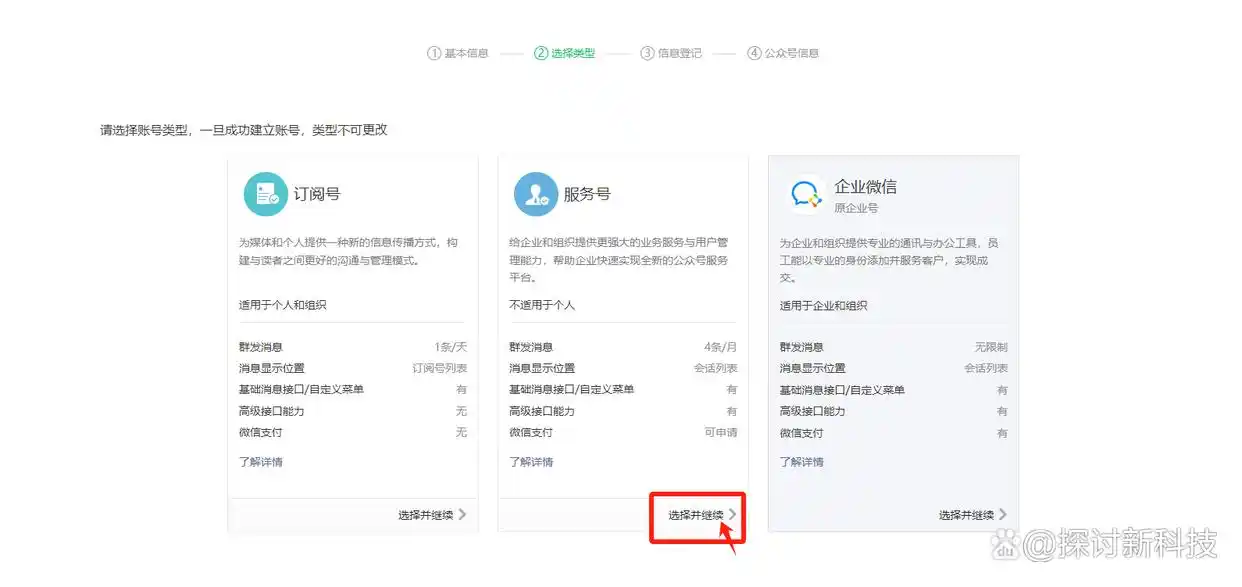Open 了解详情 link in 服务号 card
The width and height of the screenshot is (1242, 587).
click(x=531, y=462)
